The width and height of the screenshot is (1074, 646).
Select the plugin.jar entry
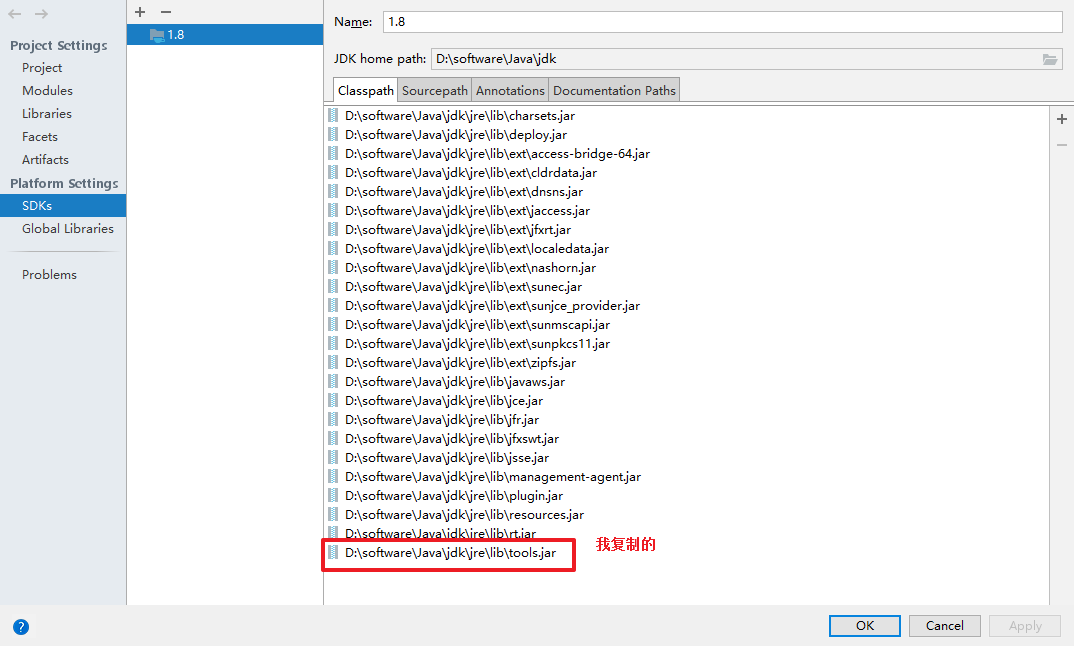click(454, 495)
